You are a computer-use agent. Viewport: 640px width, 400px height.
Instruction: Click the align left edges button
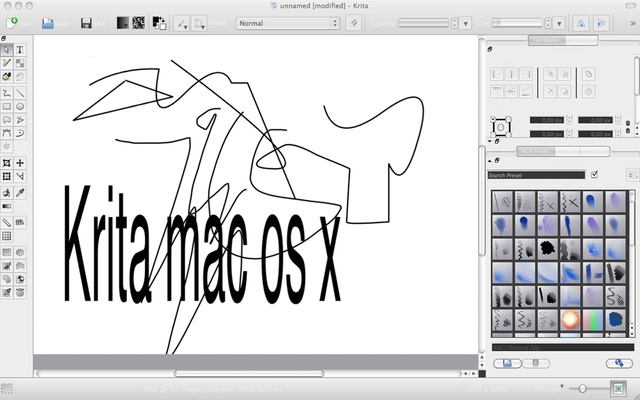click(x=497, y=74)
